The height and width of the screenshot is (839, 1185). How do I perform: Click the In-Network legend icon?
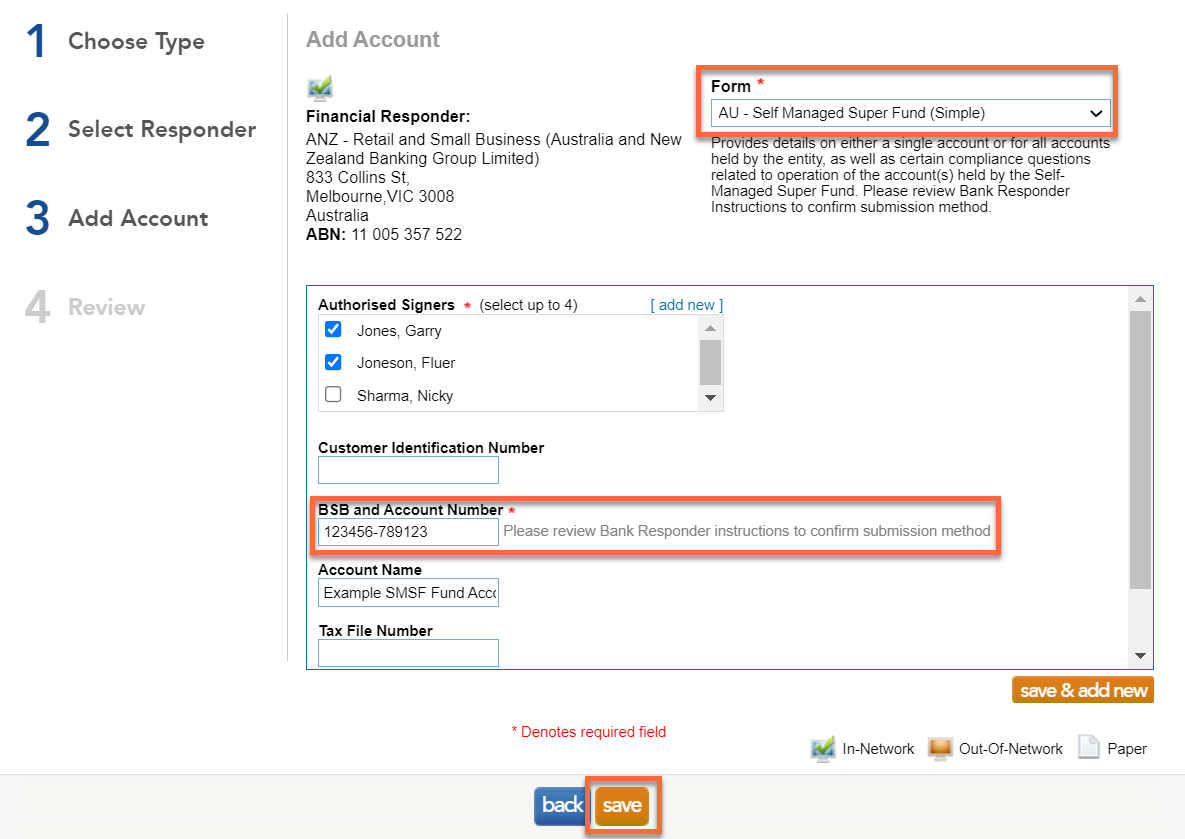click(823, 748)
